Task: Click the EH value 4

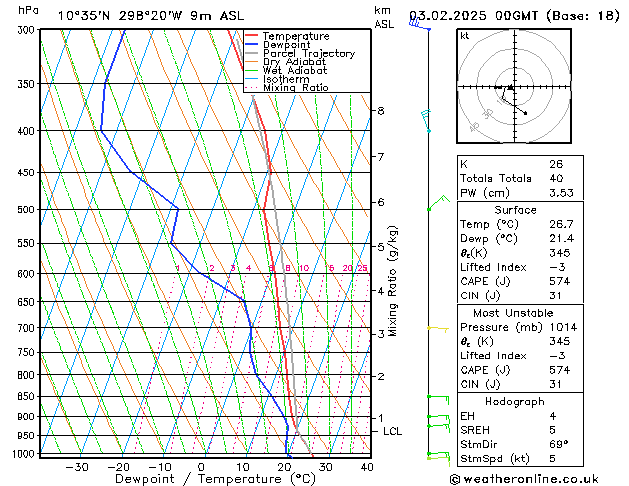Action: [x=553, y=416]
